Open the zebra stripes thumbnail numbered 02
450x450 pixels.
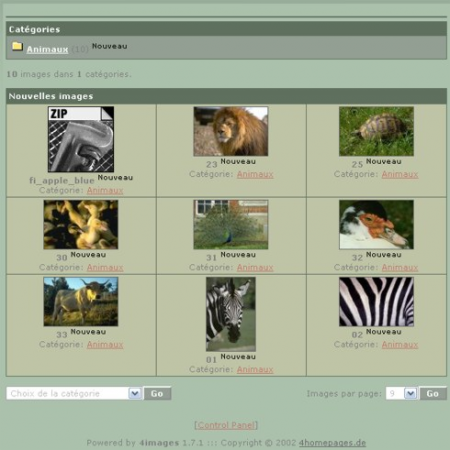click(x=376, y=302)
